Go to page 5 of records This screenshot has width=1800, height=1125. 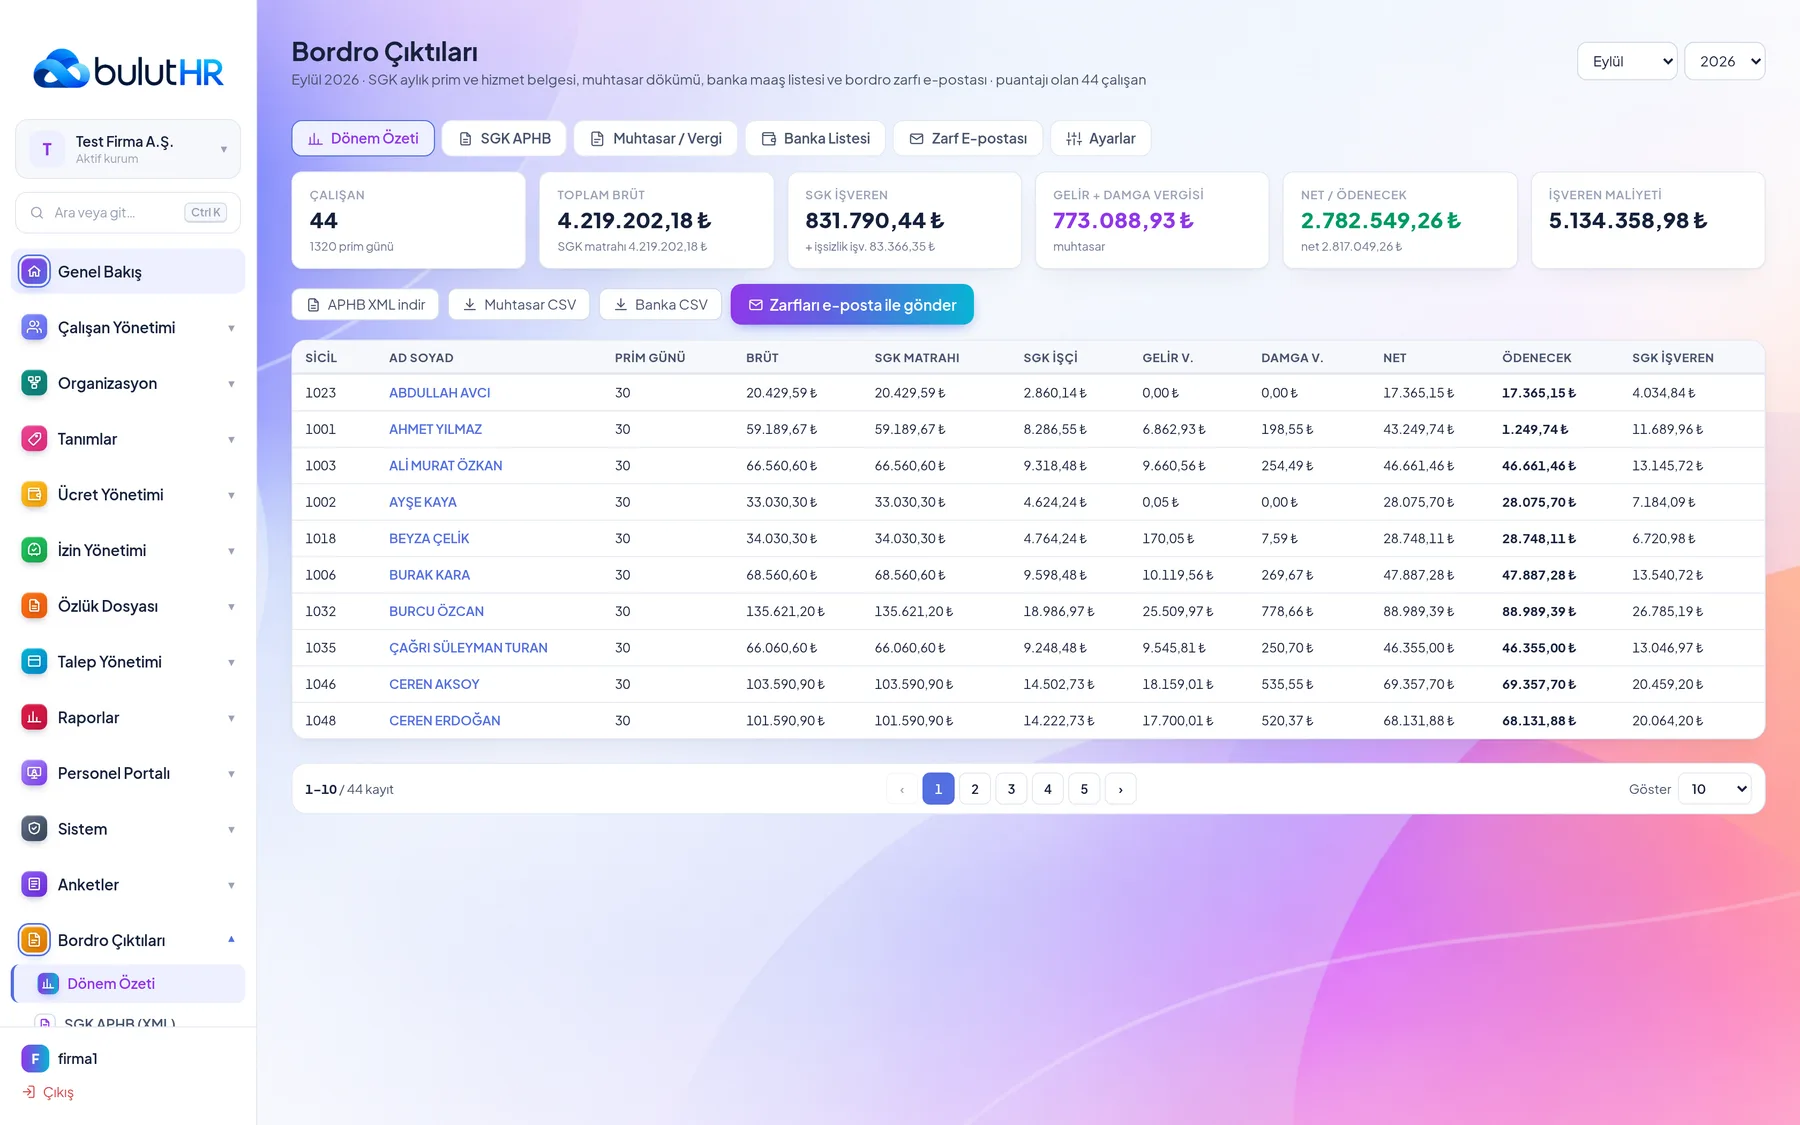pyautogui.click(x=1084, y=789)
